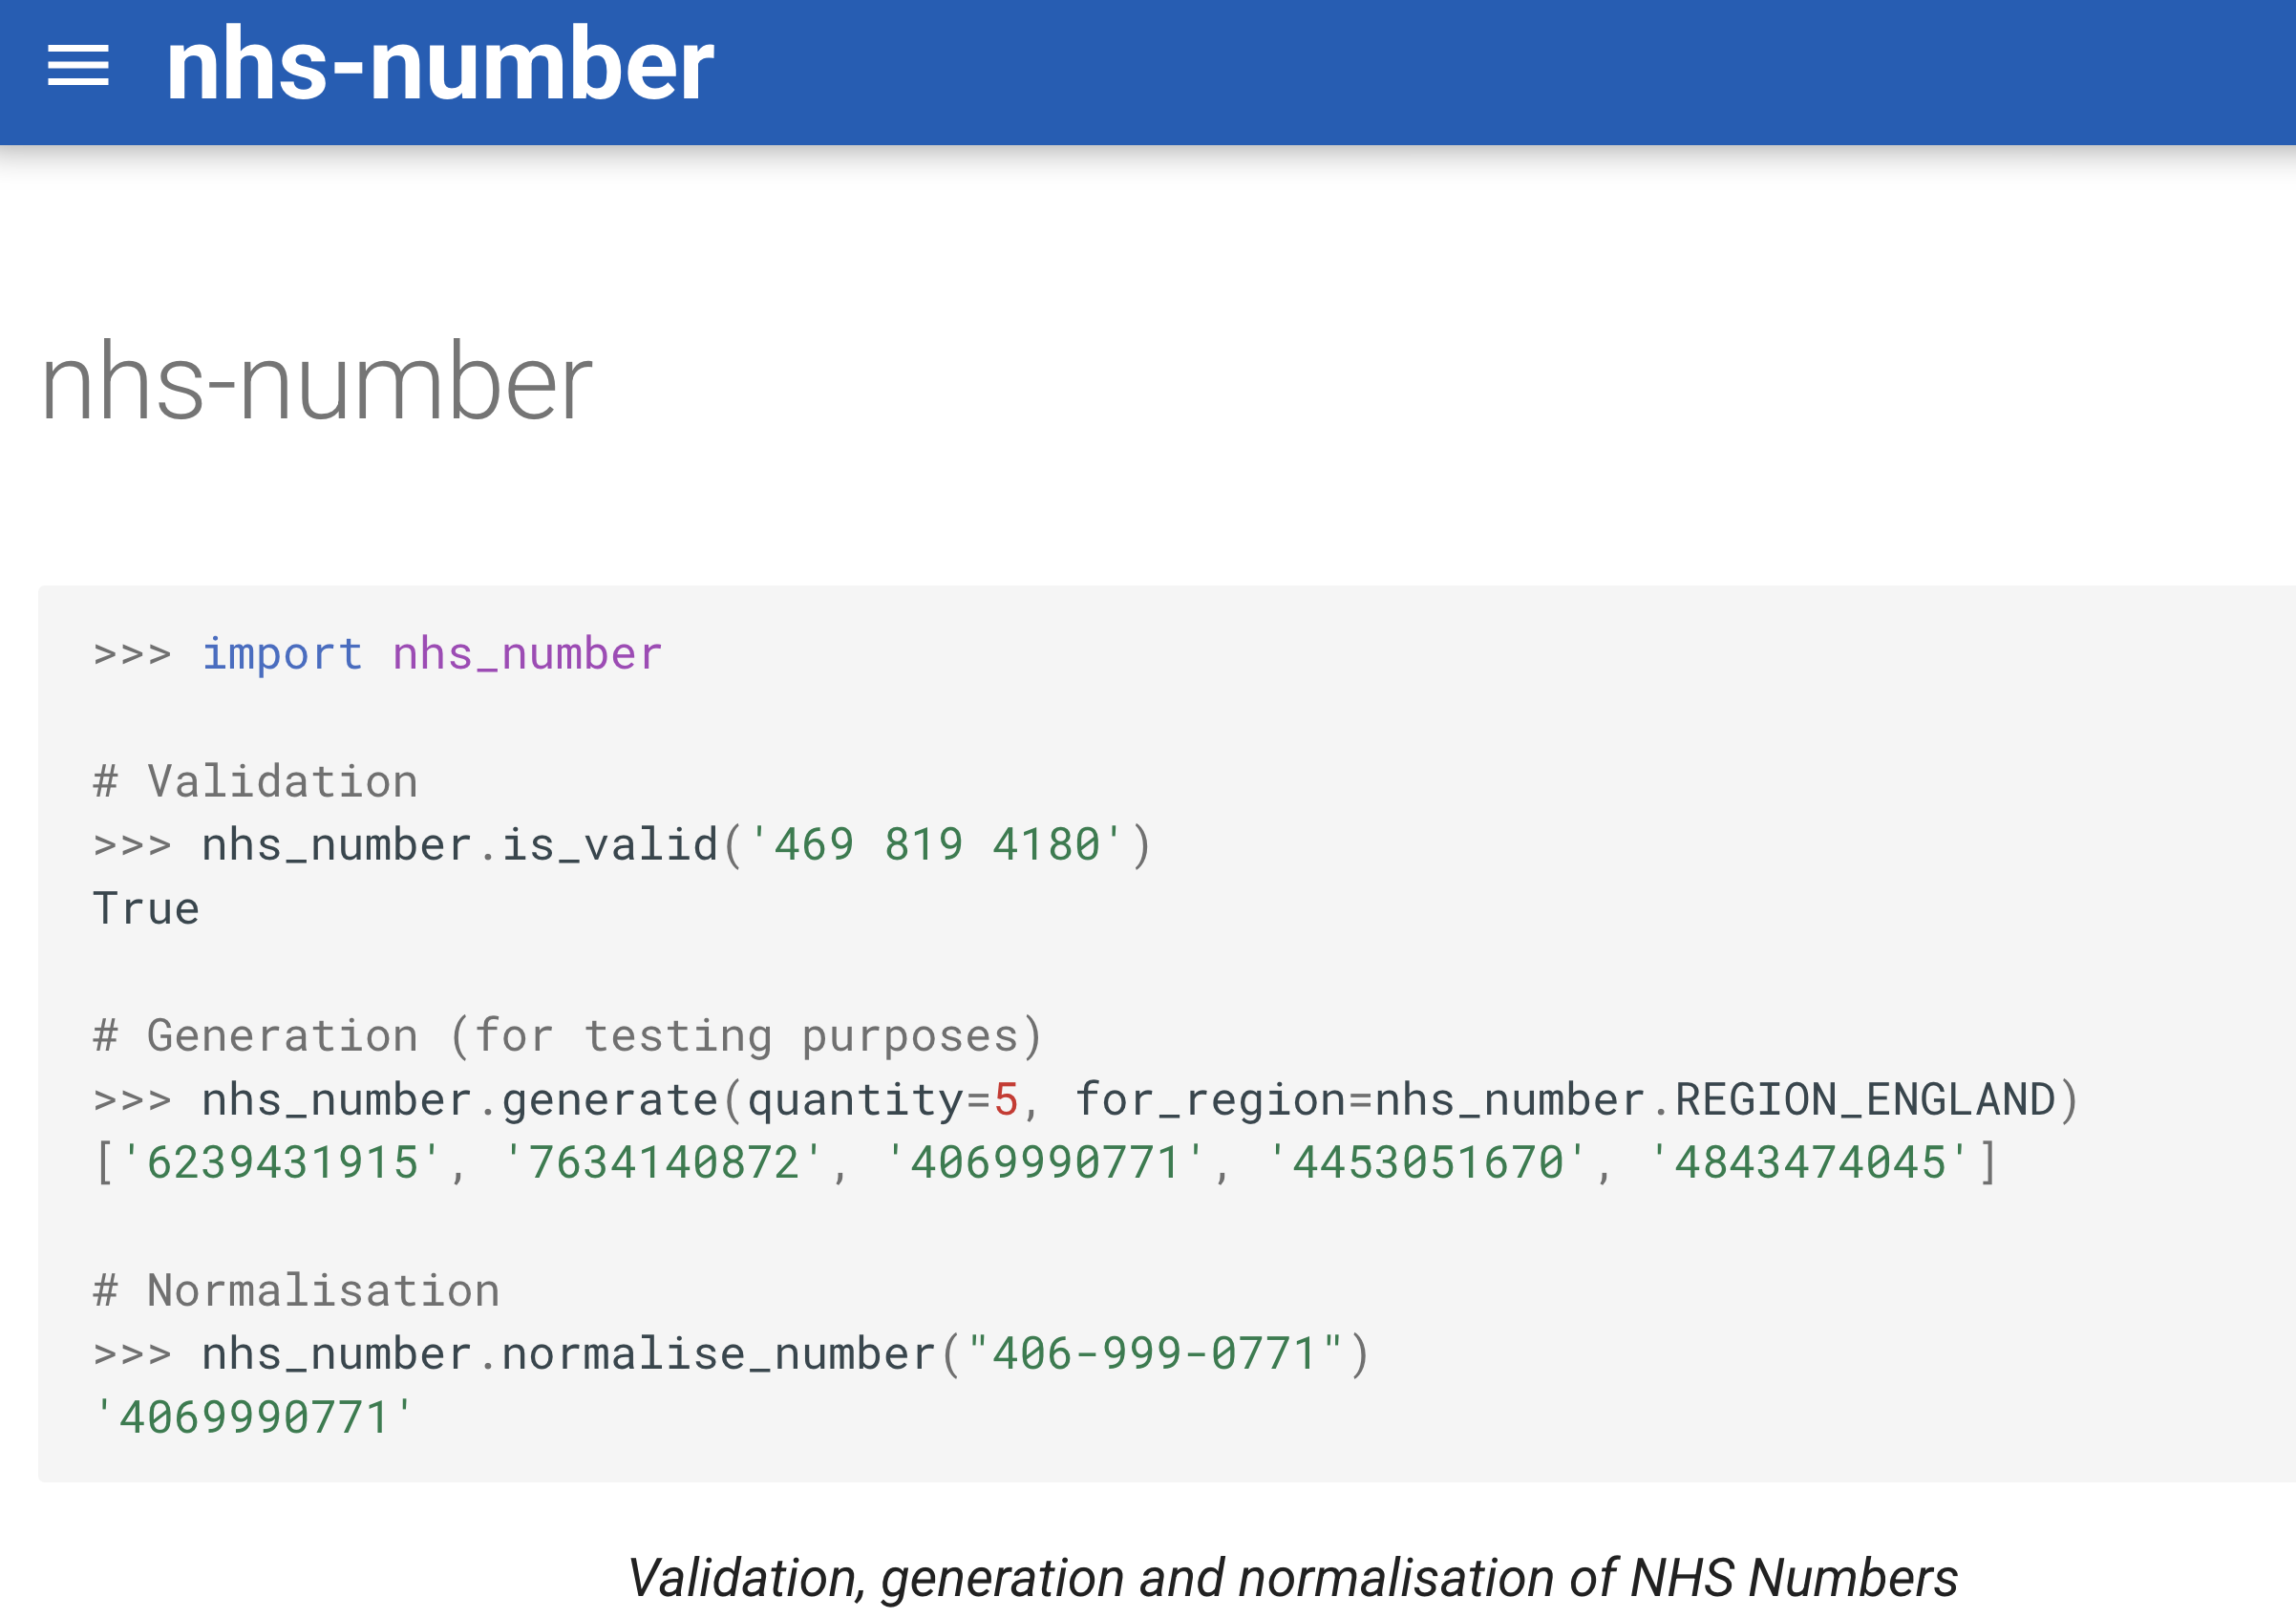Viewport: 2296px width, 1618px height.
Task: Click the generate function name
Action: [x=610, y=1100]
